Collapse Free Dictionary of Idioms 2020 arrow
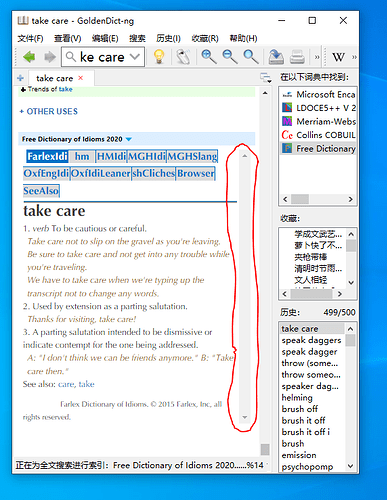This screenshot has height=500, width=387. [129, 139]
